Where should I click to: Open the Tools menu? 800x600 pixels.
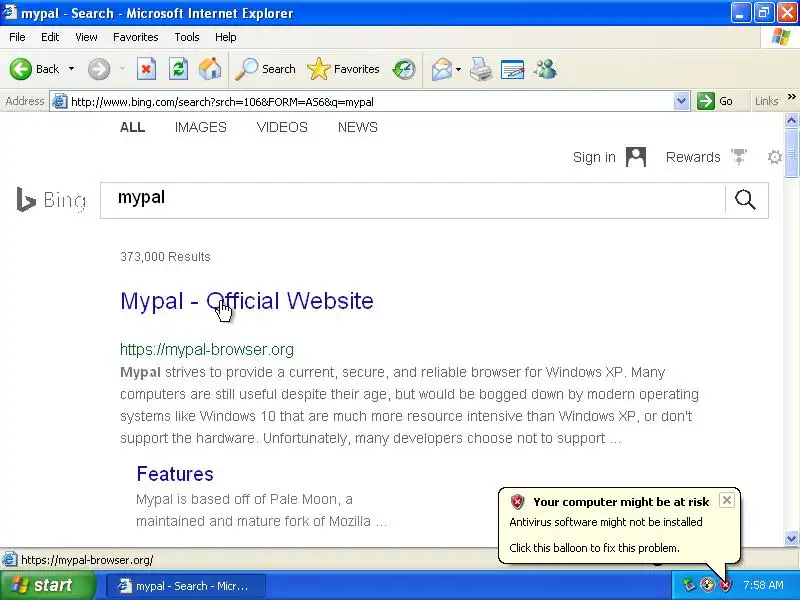tap(187, 37)
